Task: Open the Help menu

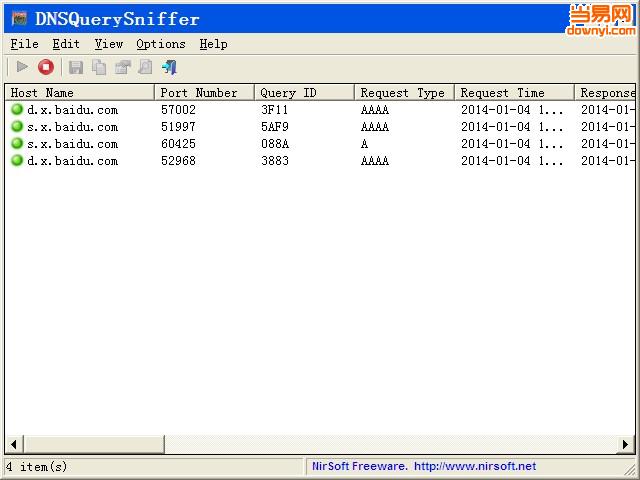Action: (213, 44)
